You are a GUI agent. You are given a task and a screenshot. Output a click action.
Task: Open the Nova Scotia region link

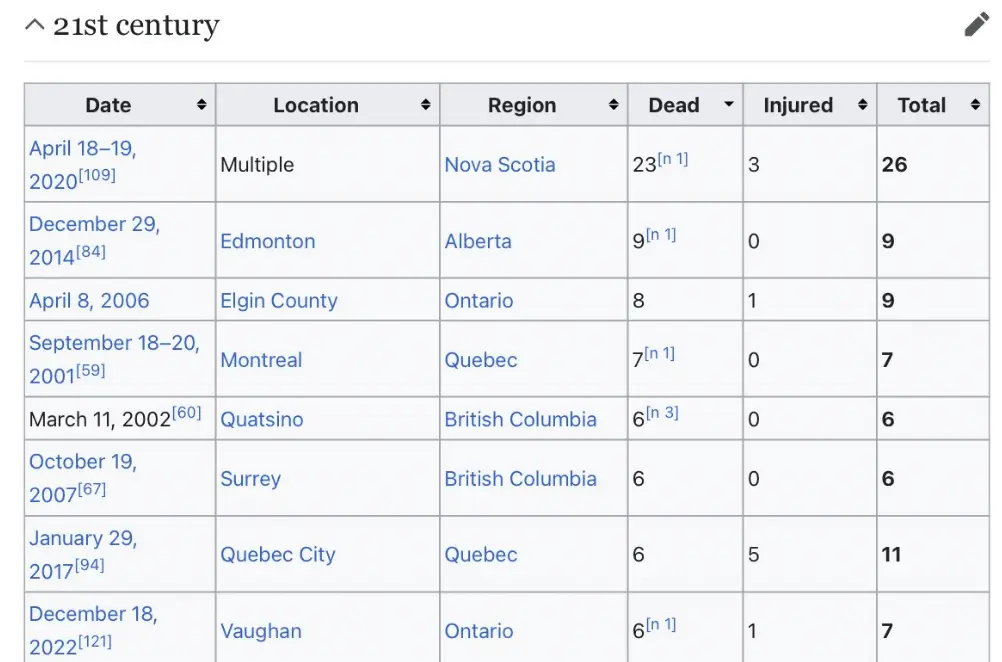(499, 165)
